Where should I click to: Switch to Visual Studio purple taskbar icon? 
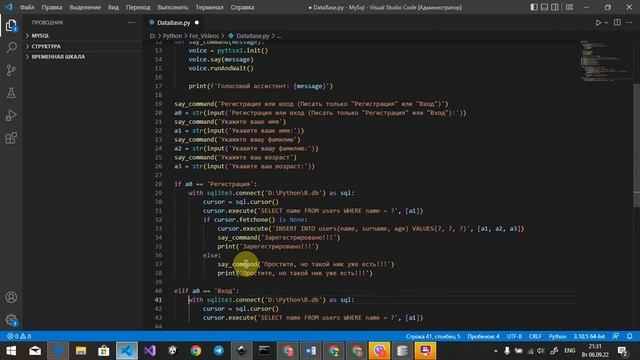(150, 351)
